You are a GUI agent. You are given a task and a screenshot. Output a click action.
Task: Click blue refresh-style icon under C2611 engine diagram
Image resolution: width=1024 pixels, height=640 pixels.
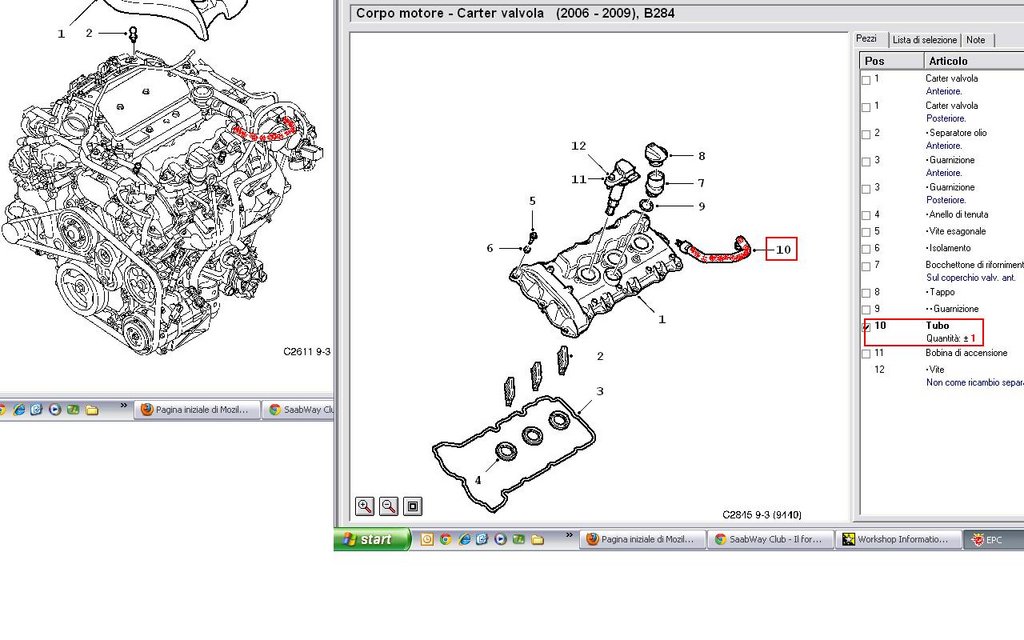pyautogui.click(x=37, y=409)
